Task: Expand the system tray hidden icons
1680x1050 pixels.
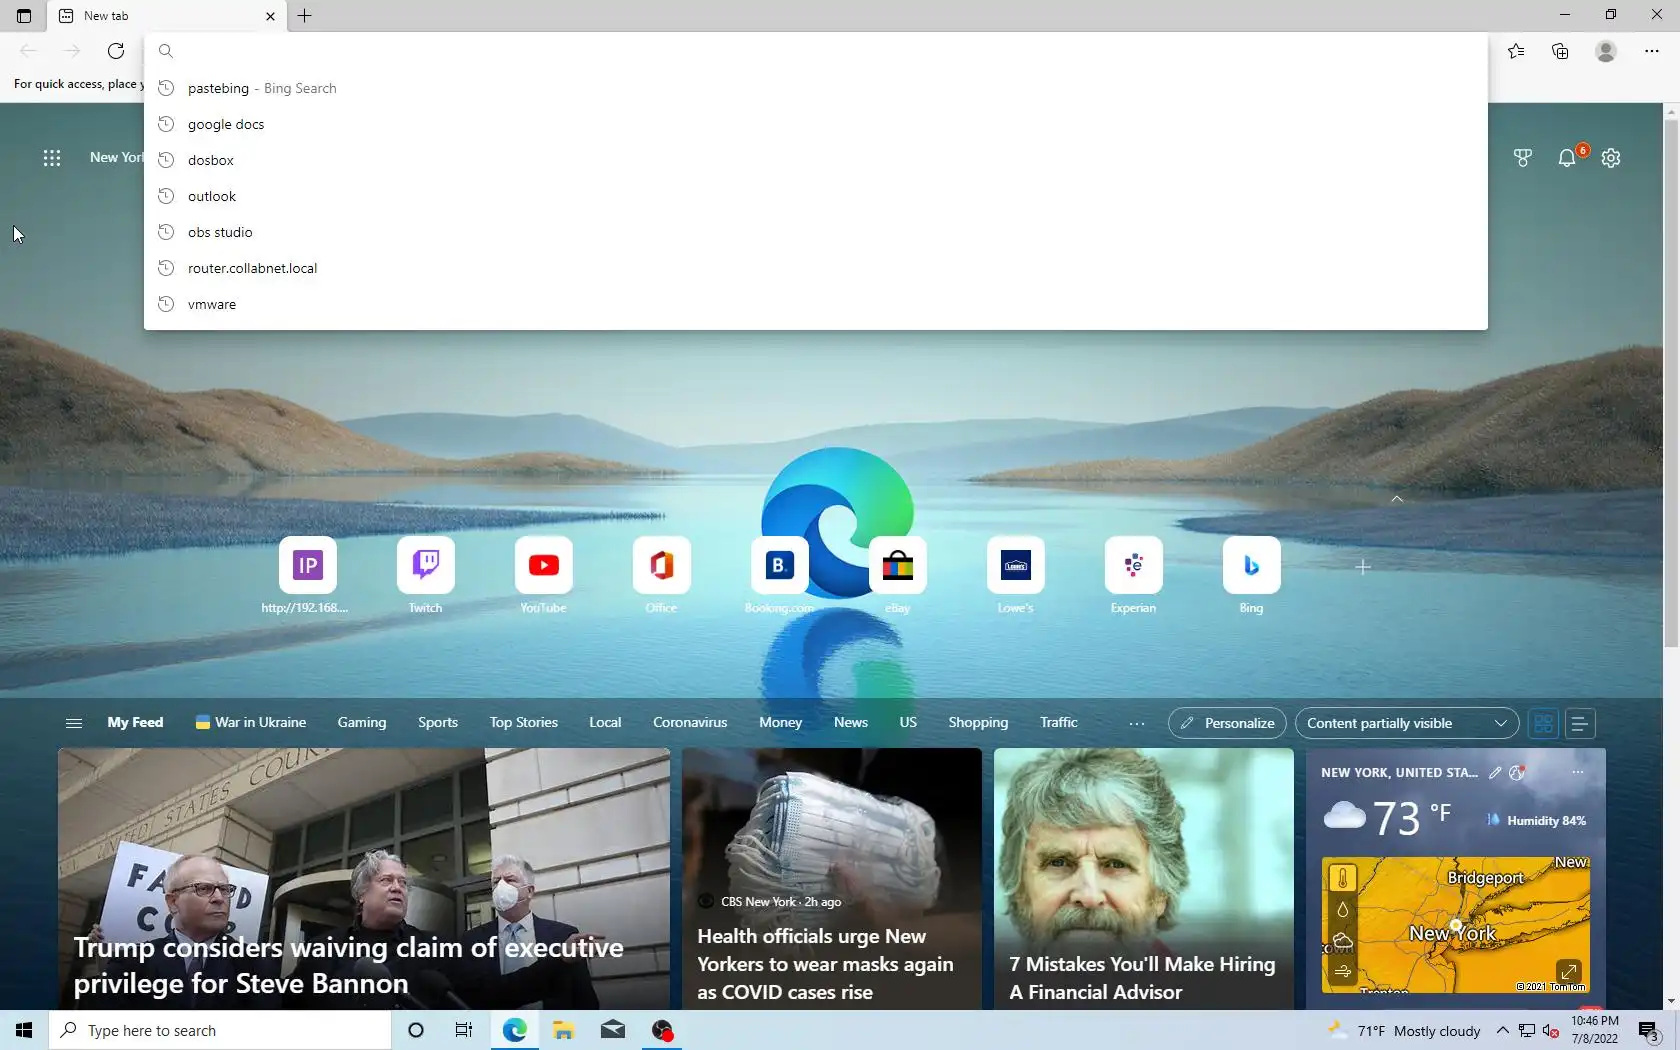Action: click(x=1502, y=1030)
